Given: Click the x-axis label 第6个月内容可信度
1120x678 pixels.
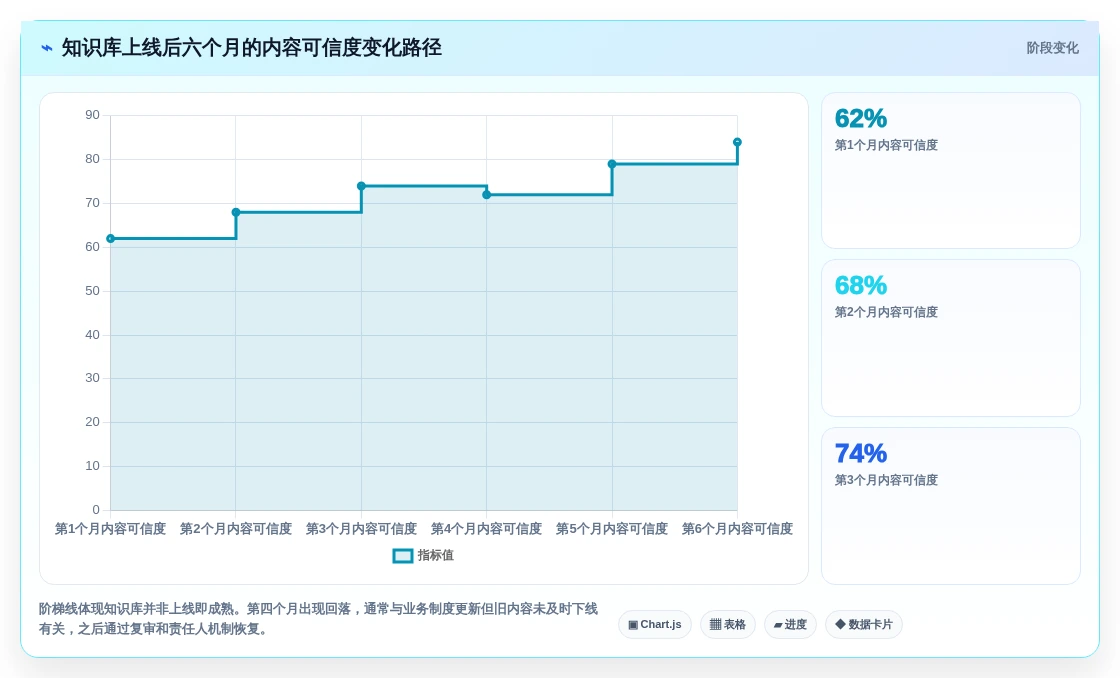Looking at the screenshot, I should pyautogui.click(x=737, y=529).
